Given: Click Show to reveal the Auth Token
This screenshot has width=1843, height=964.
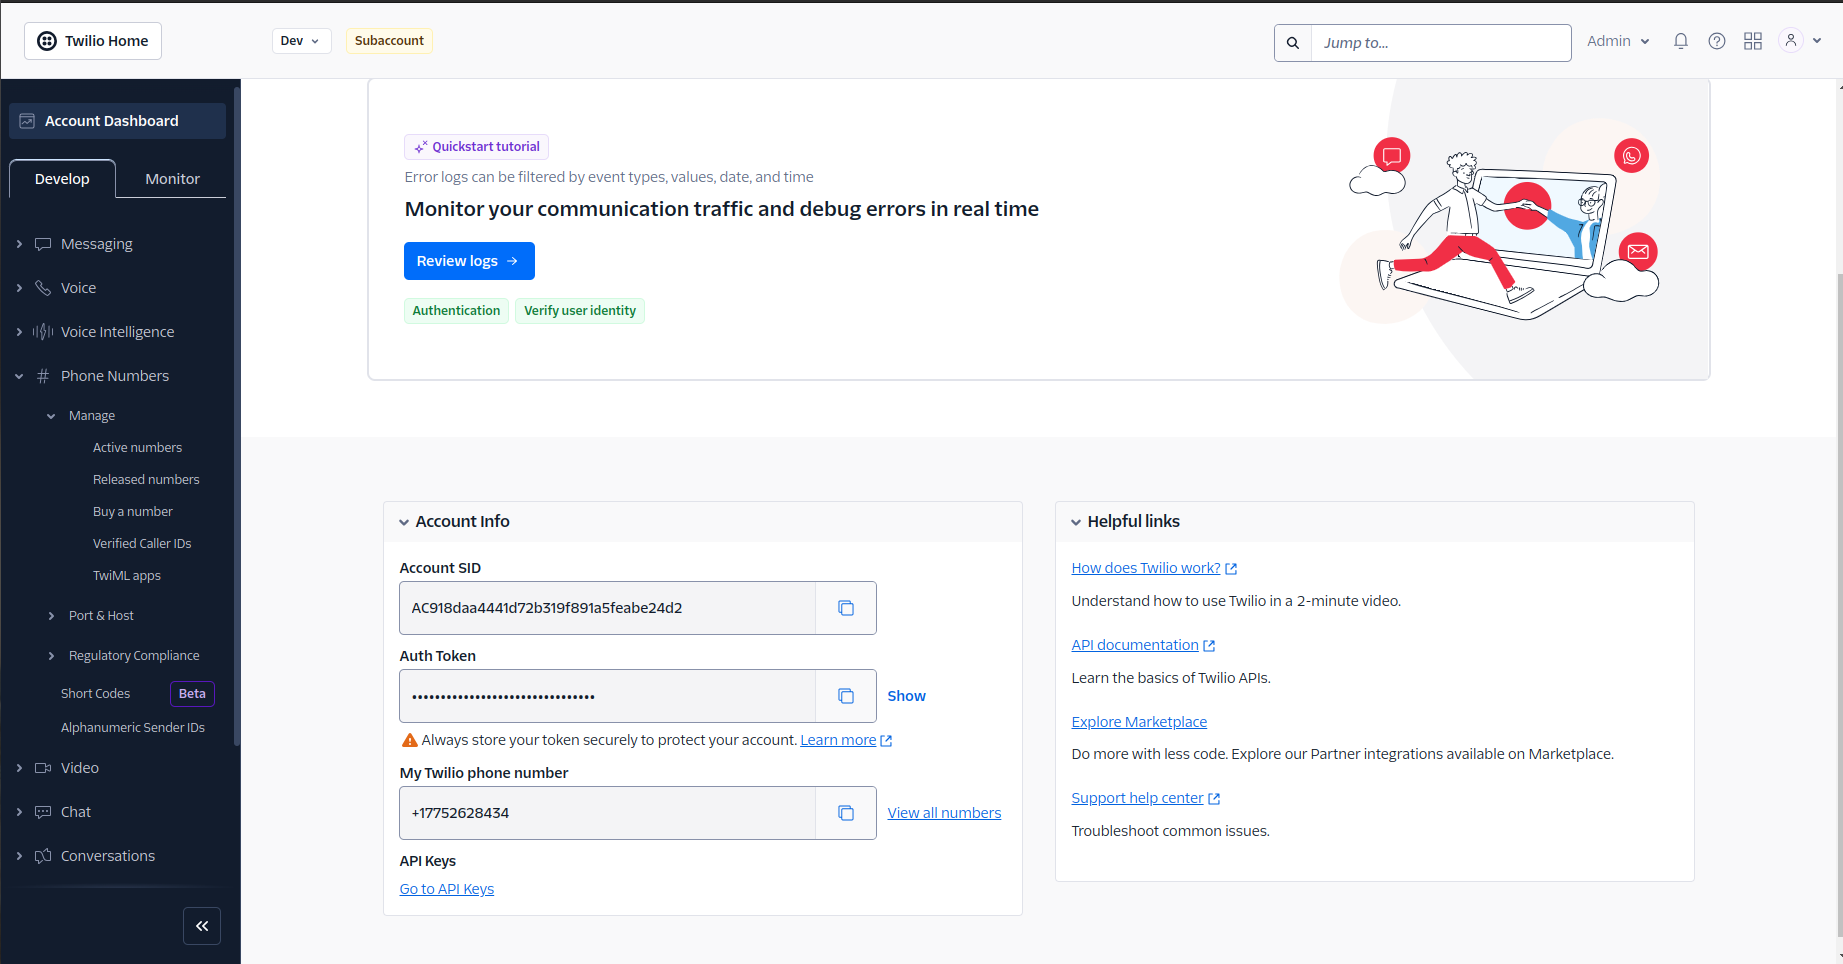Looking at the screenshot, I should tap(906, 696).
